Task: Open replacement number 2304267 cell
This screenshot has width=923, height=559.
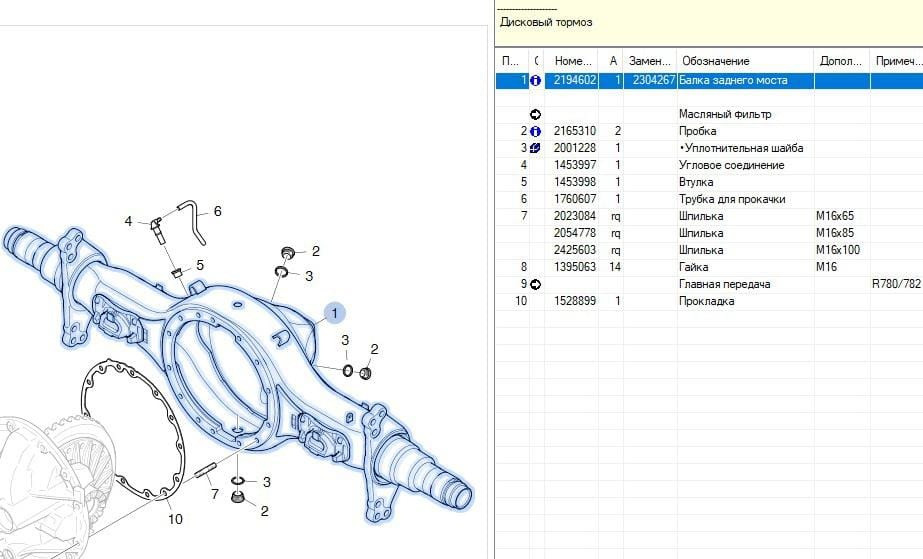Action: tap(650, 80)
